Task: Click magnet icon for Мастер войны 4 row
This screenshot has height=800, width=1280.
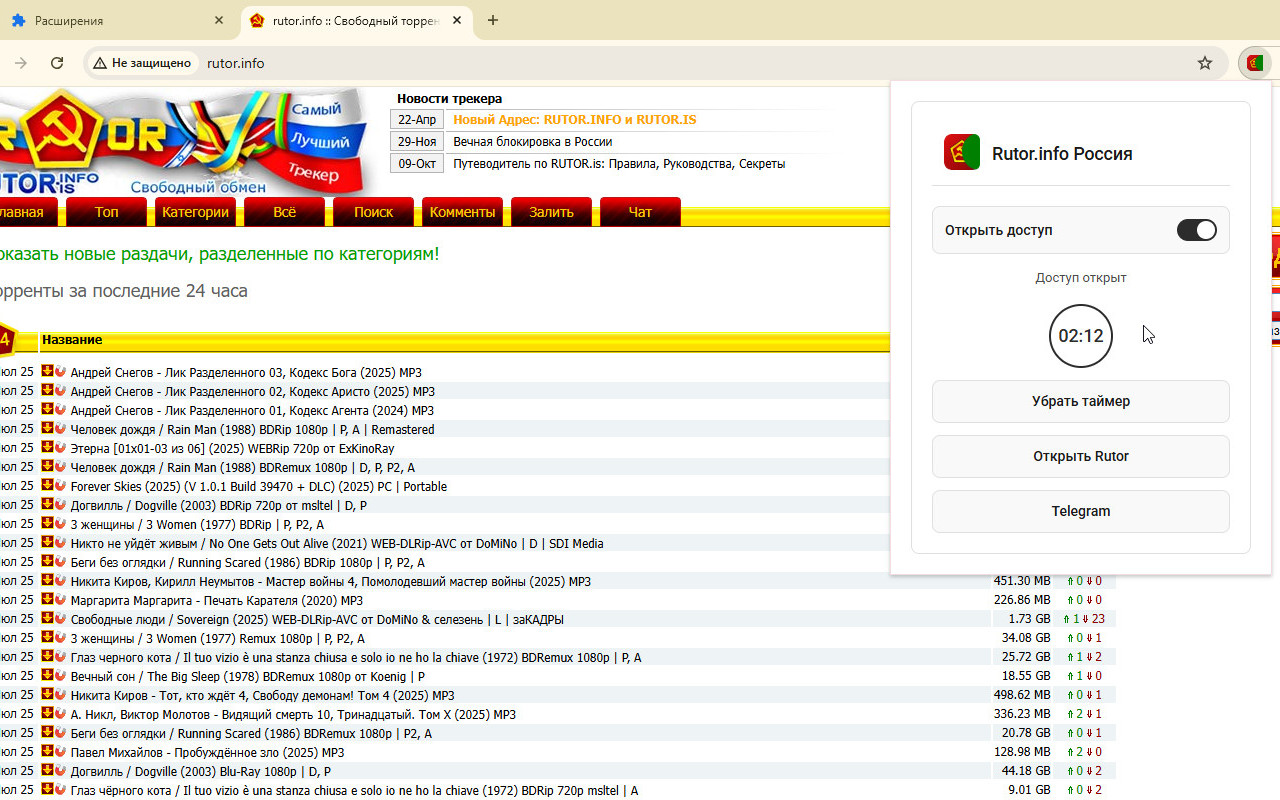Action: [60, 580]
